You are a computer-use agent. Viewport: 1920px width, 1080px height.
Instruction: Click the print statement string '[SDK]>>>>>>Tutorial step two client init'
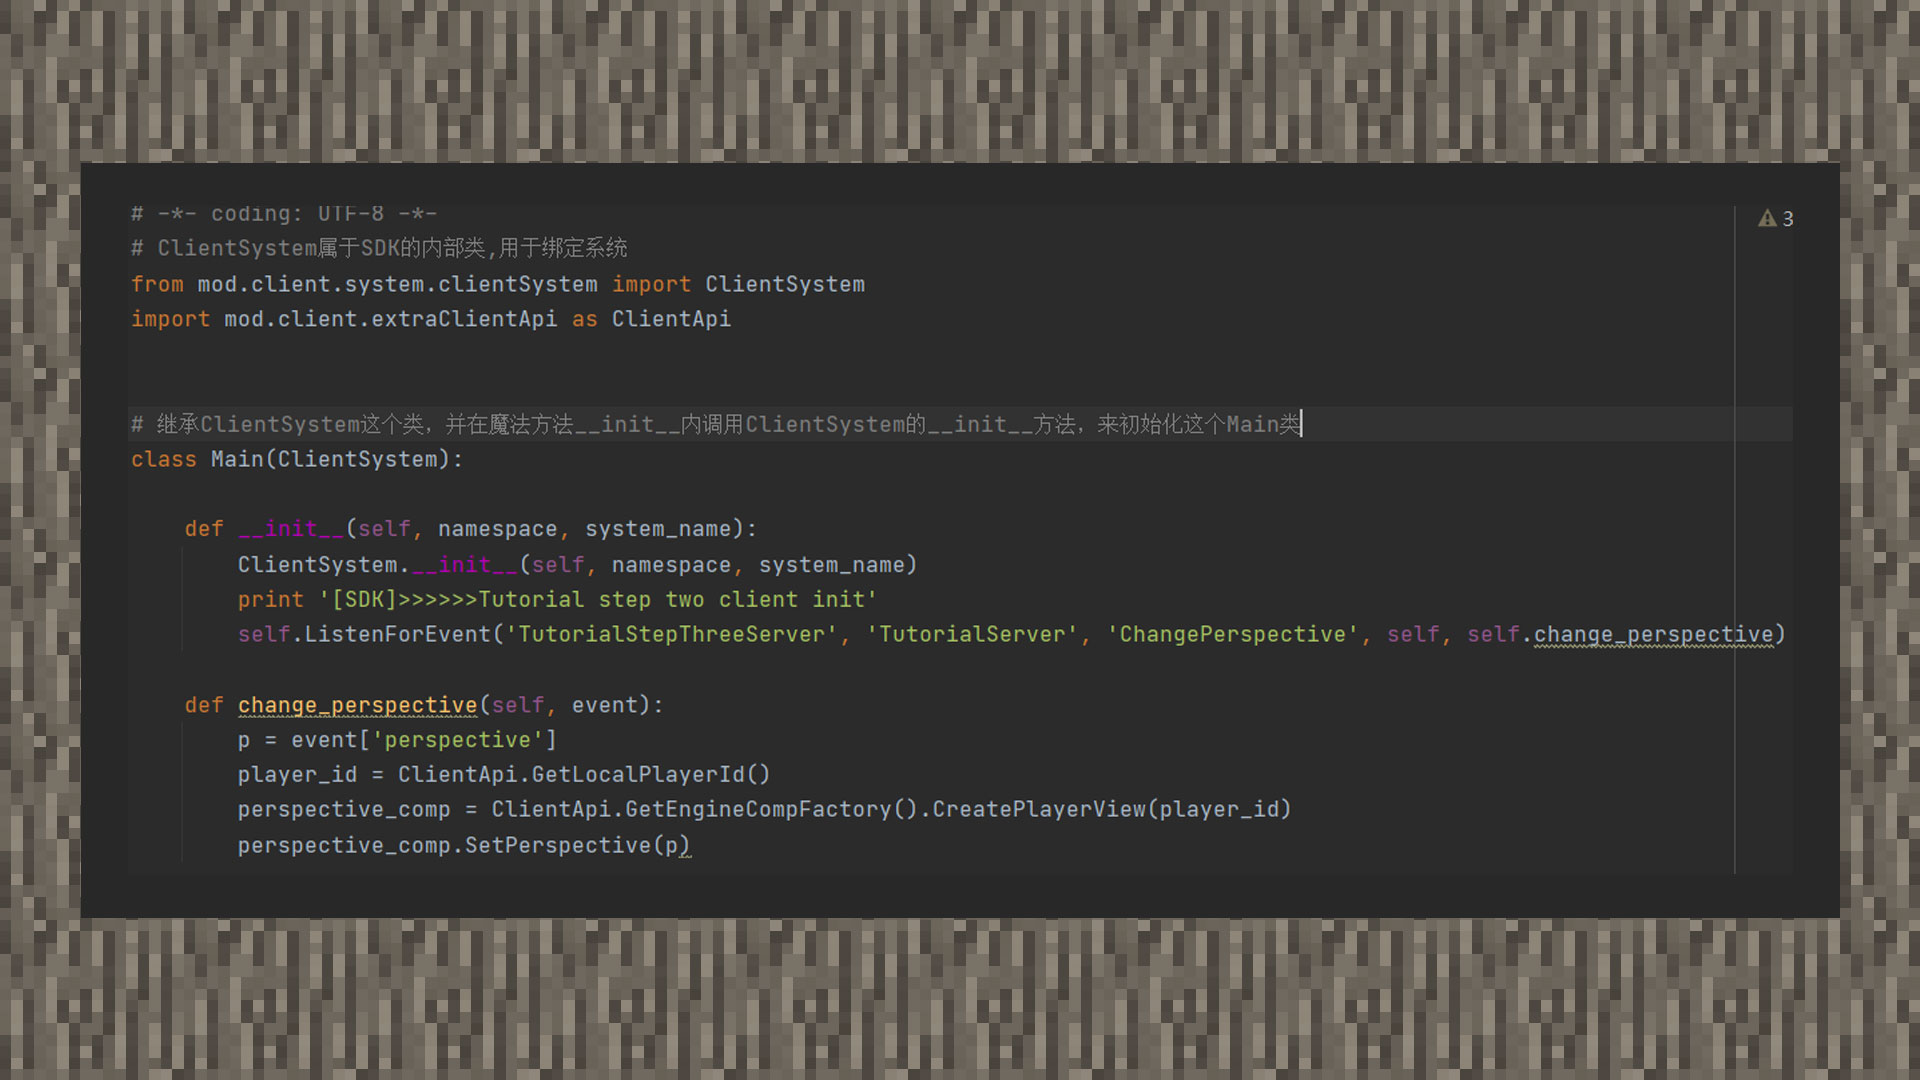click(x=598, y=600)
